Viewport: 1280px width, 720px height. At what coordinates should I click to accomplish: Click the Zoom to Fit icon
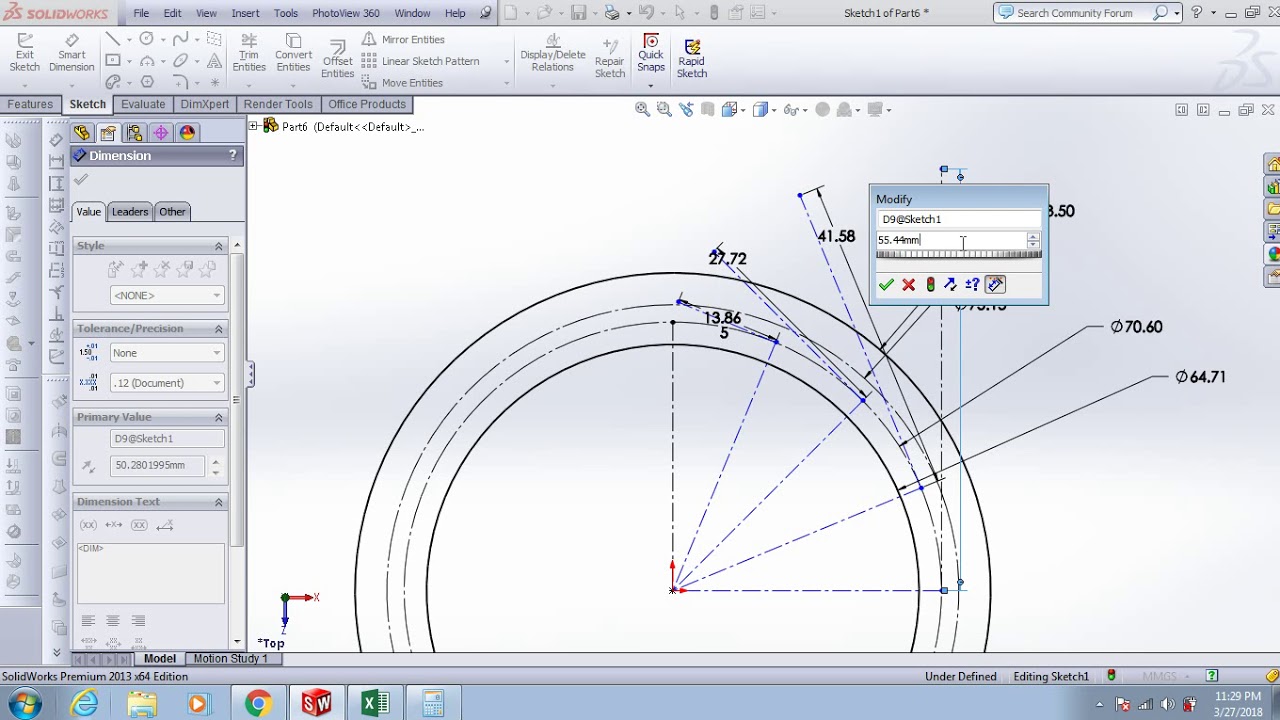click(643, 110)
